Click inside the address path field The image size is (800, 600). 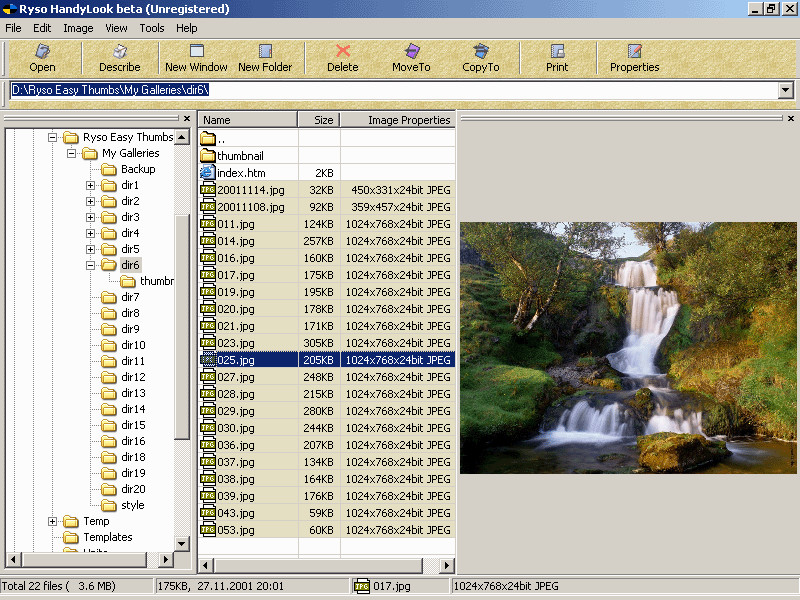(393, 90)
